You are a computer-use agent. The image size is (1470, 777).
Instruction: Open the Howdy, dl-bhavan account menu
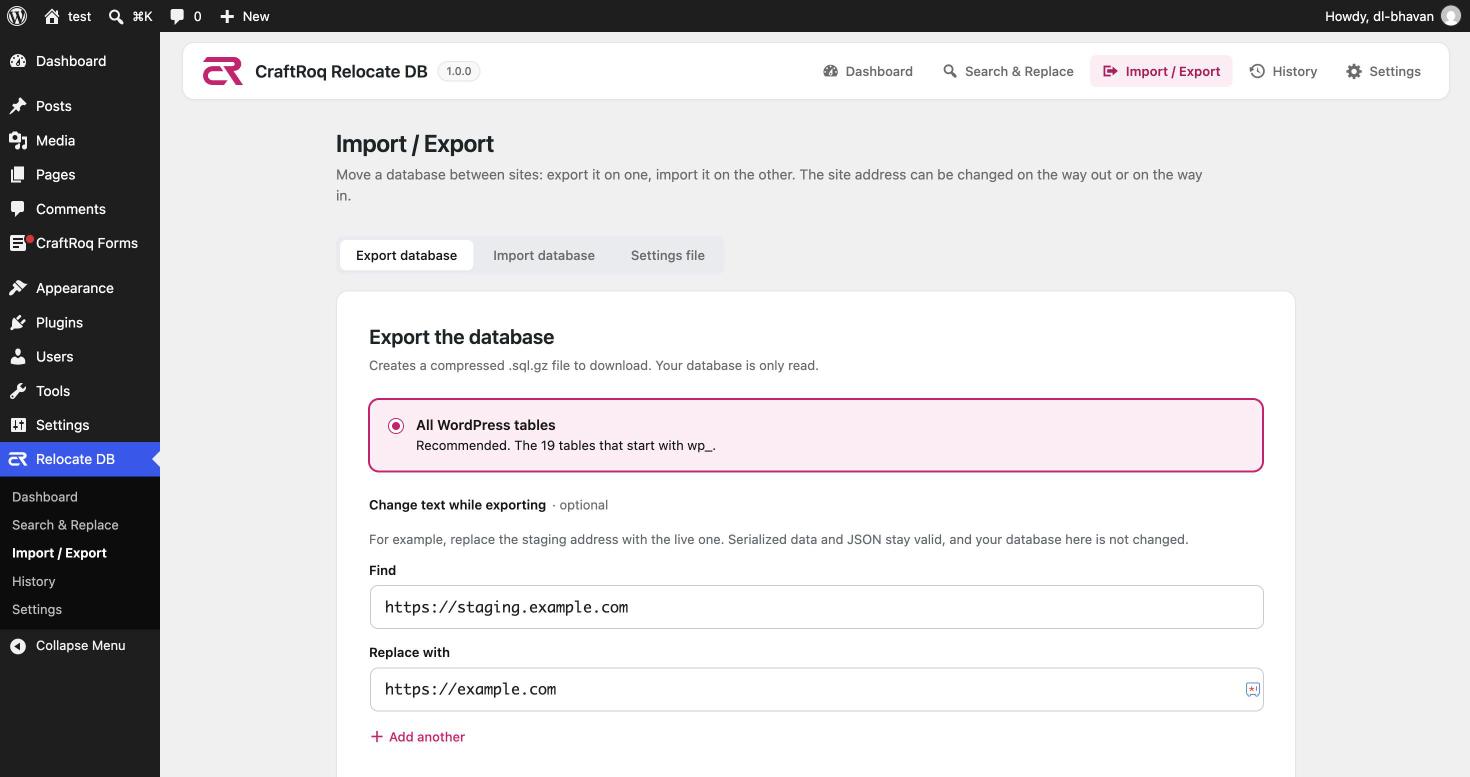[1392, 16]
